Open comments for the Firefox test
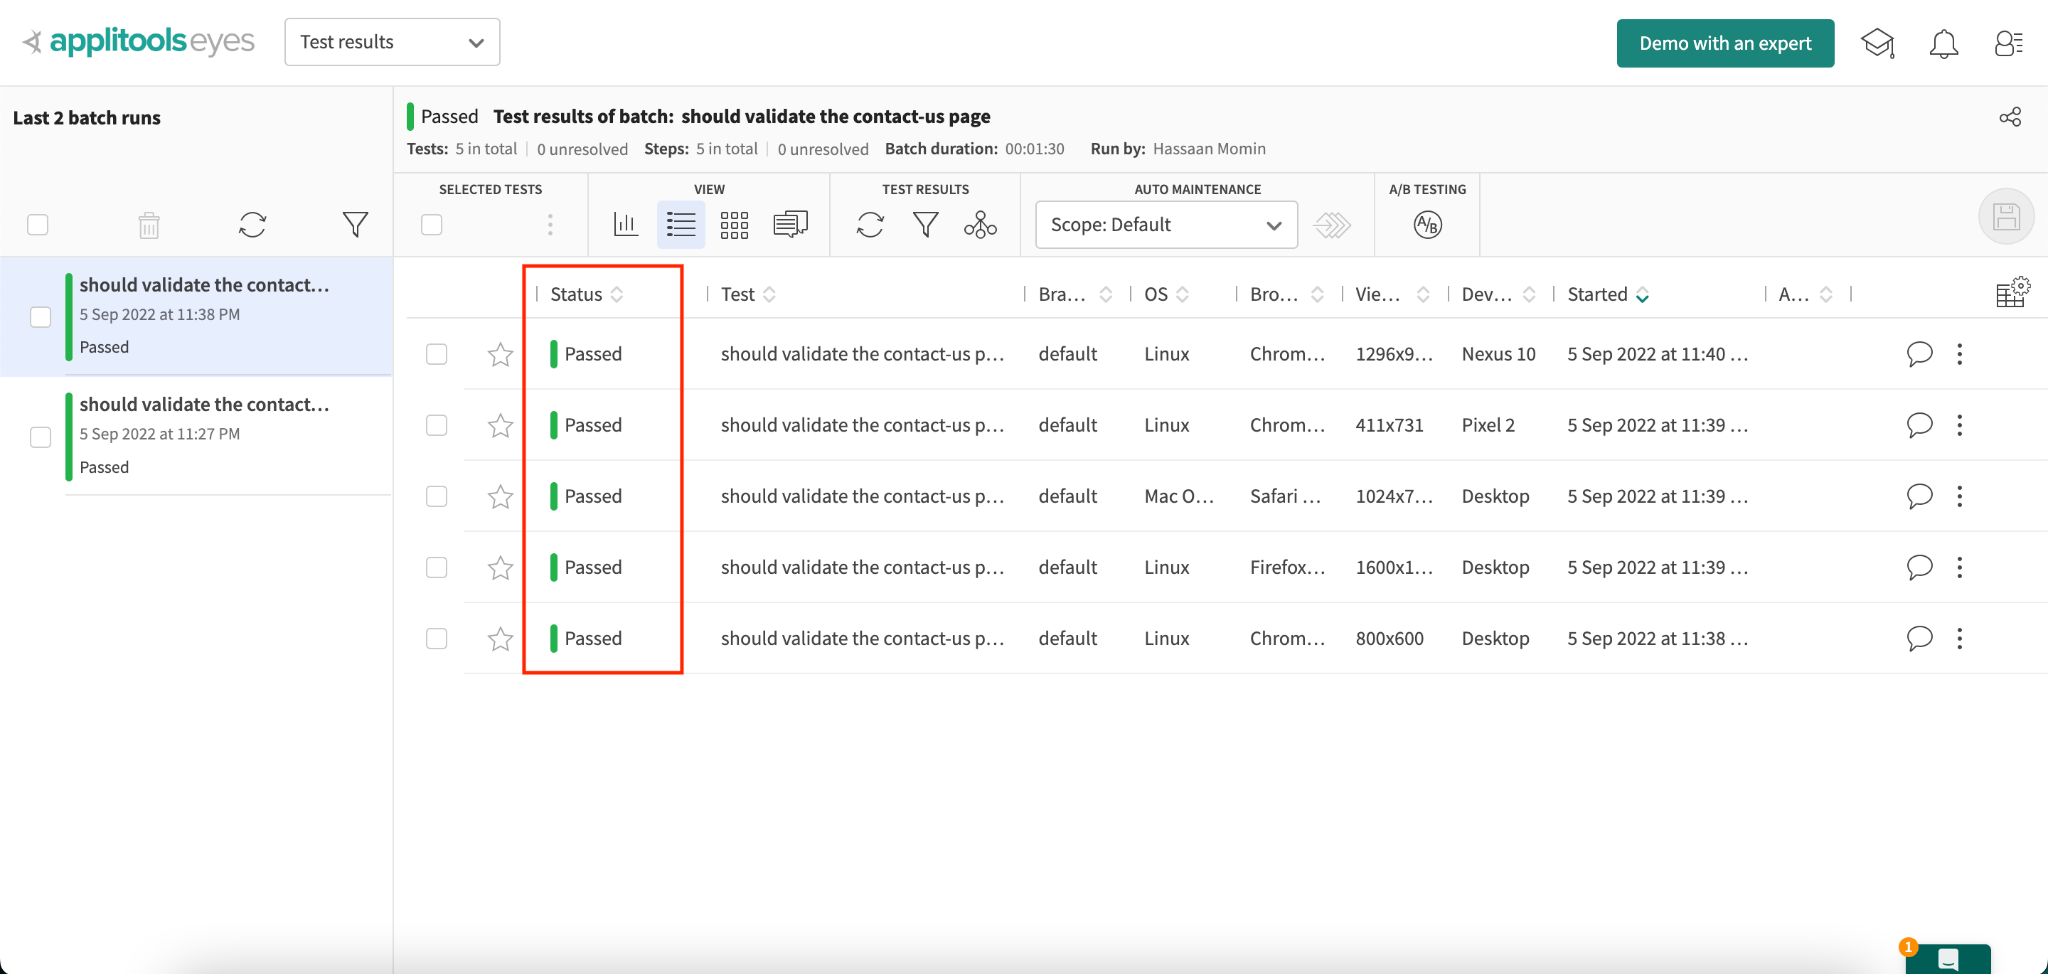Screen dimensions: 2048x974 pyautogui.click(x=1919, y=567)
